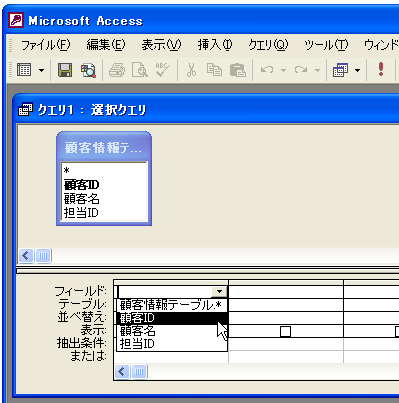
Task: Open the ファイル(F) menu
Action: [x=46, y=45]
